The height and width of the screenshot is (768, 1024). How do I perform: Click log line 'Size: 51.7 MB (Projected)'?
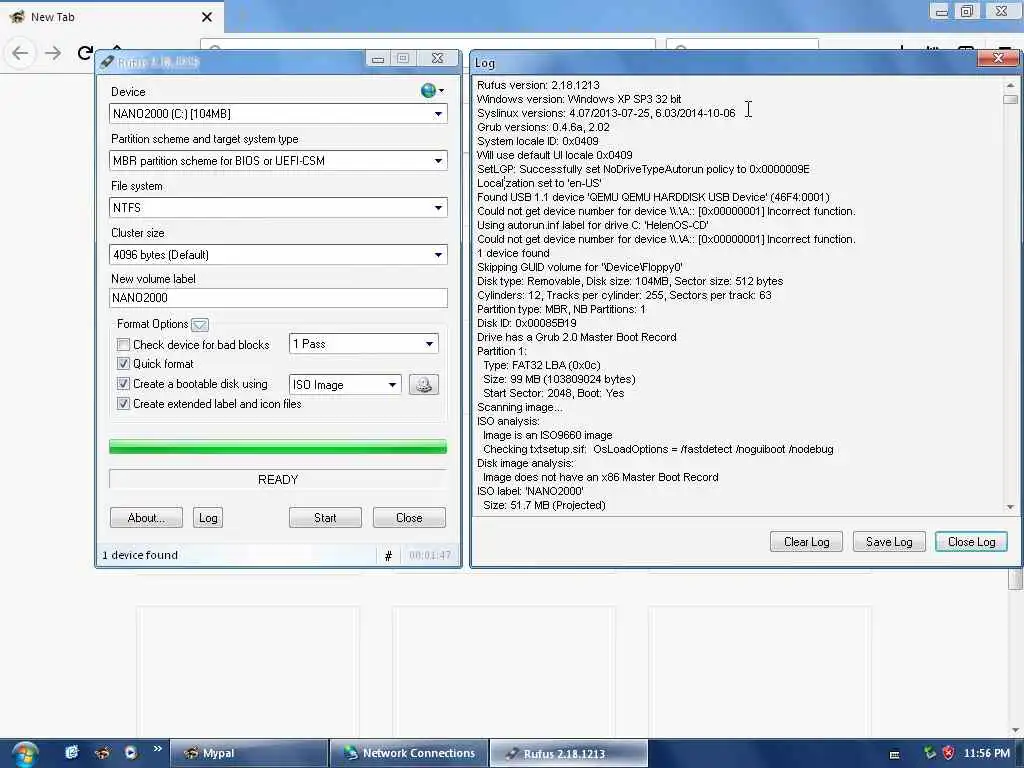point(544,505)
